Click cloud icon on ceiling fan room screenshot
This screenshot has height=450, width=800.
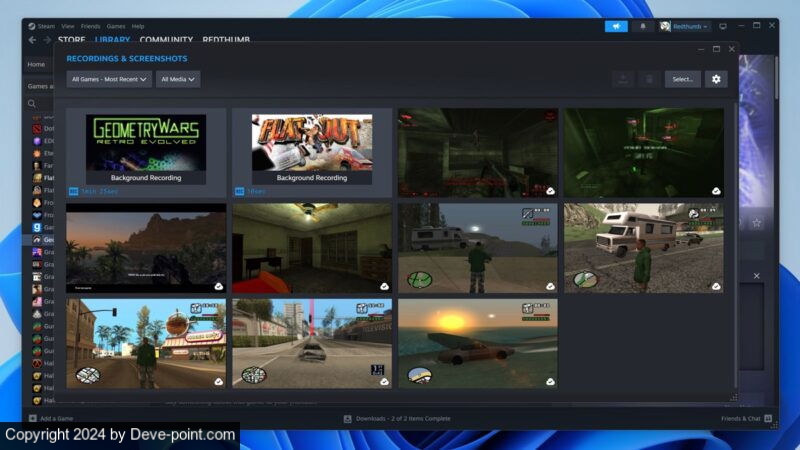point(384,286)
